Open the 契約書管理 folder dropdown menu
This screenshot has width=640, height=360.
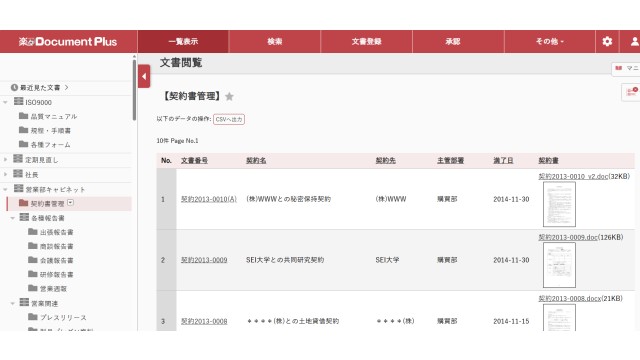71,202
